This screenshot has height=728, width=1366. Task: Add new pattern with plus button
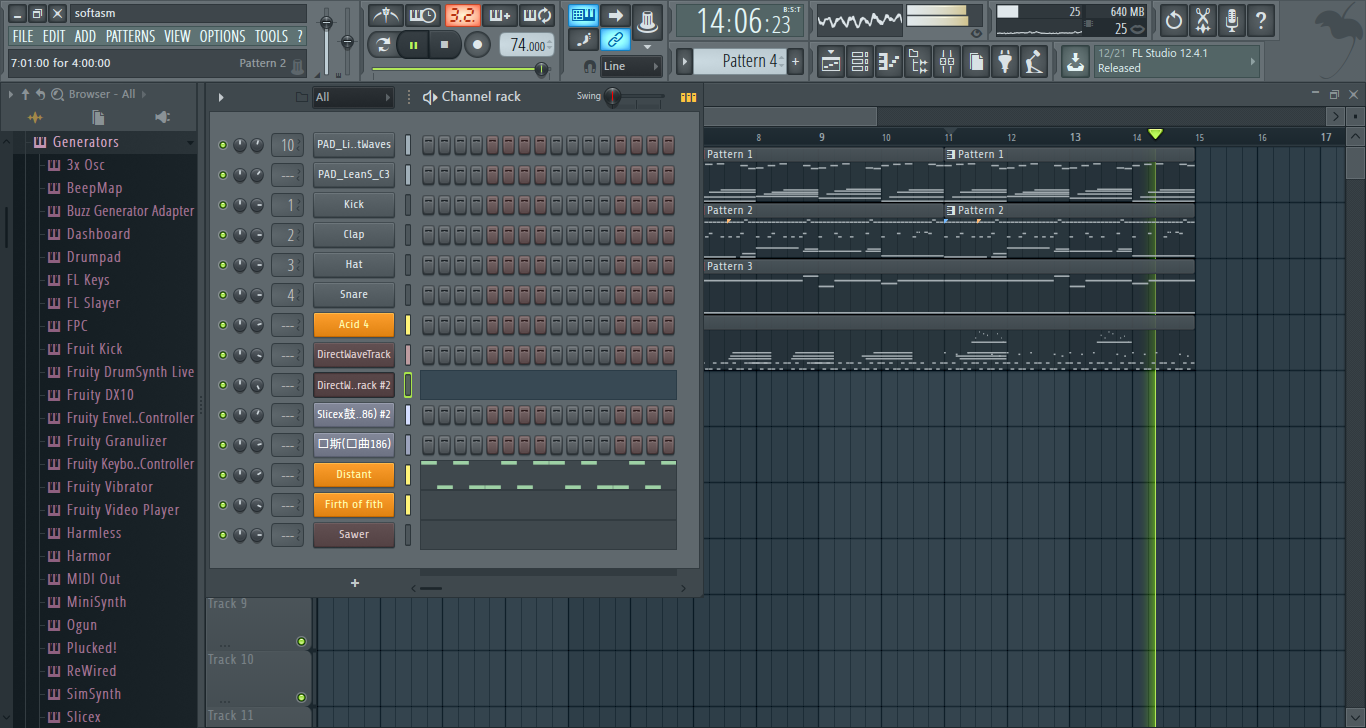tap(796, 61)
